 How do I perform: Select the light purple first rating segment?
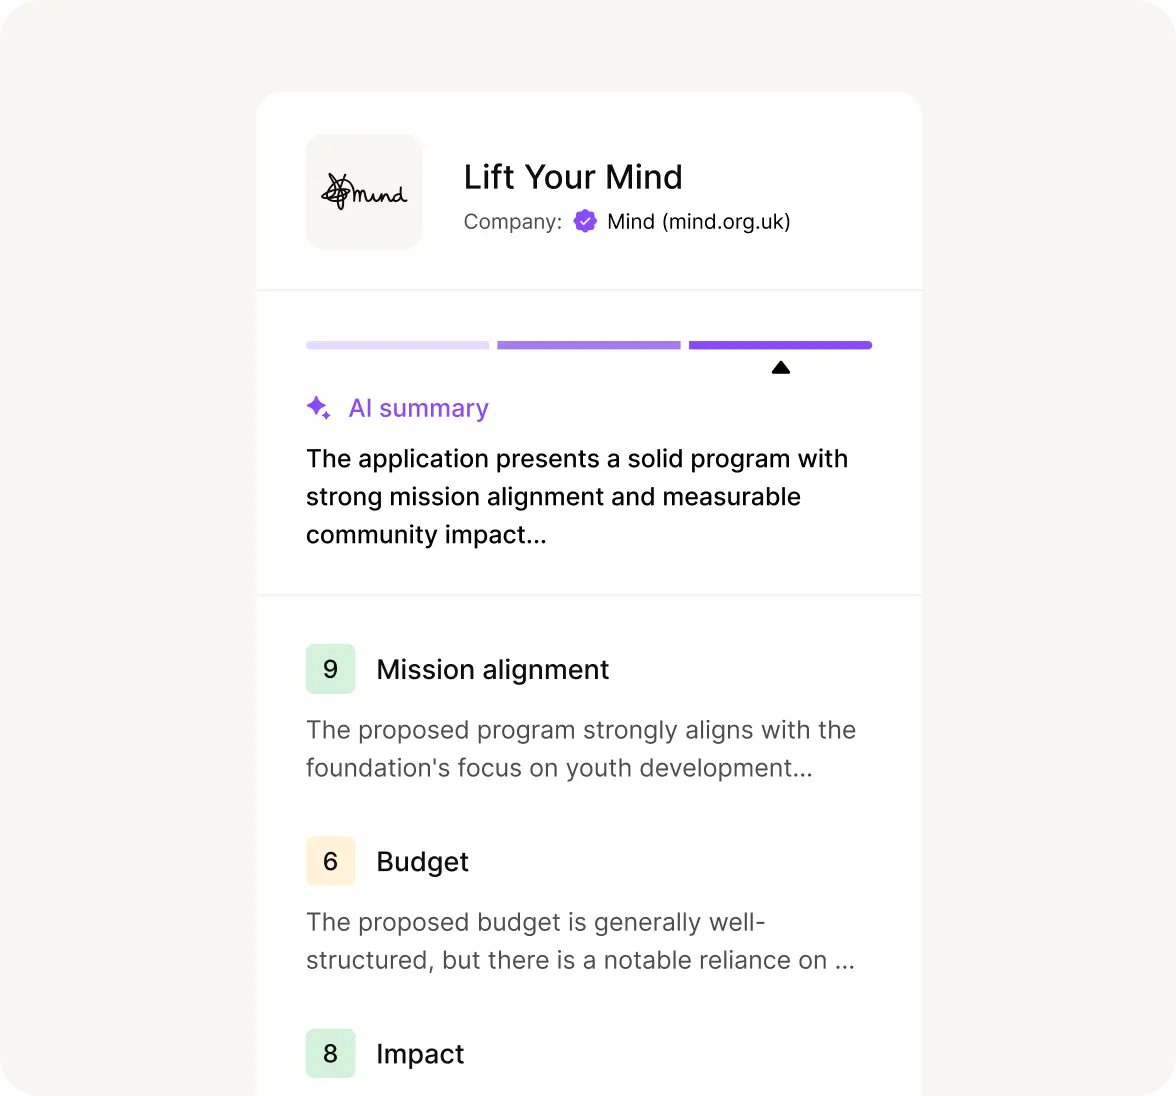click(398, 345)
